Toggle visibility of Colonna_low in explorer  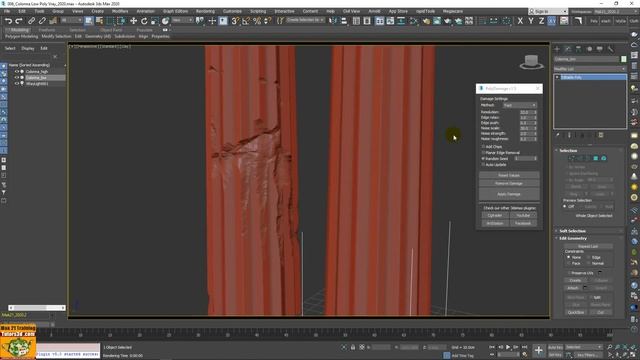pos(17,78)
